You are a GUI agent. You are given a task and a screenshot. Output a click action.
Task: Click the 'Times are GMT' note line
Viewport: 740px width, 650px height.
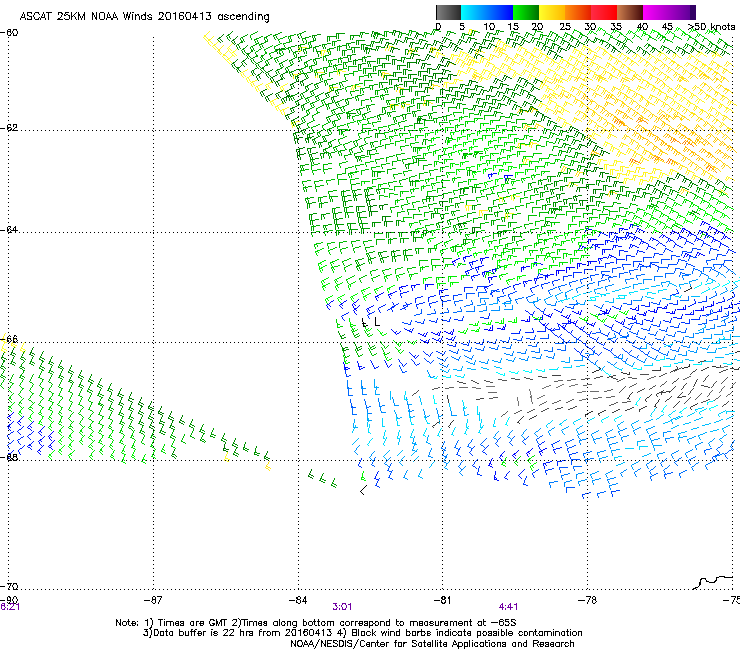coord(316,623)
